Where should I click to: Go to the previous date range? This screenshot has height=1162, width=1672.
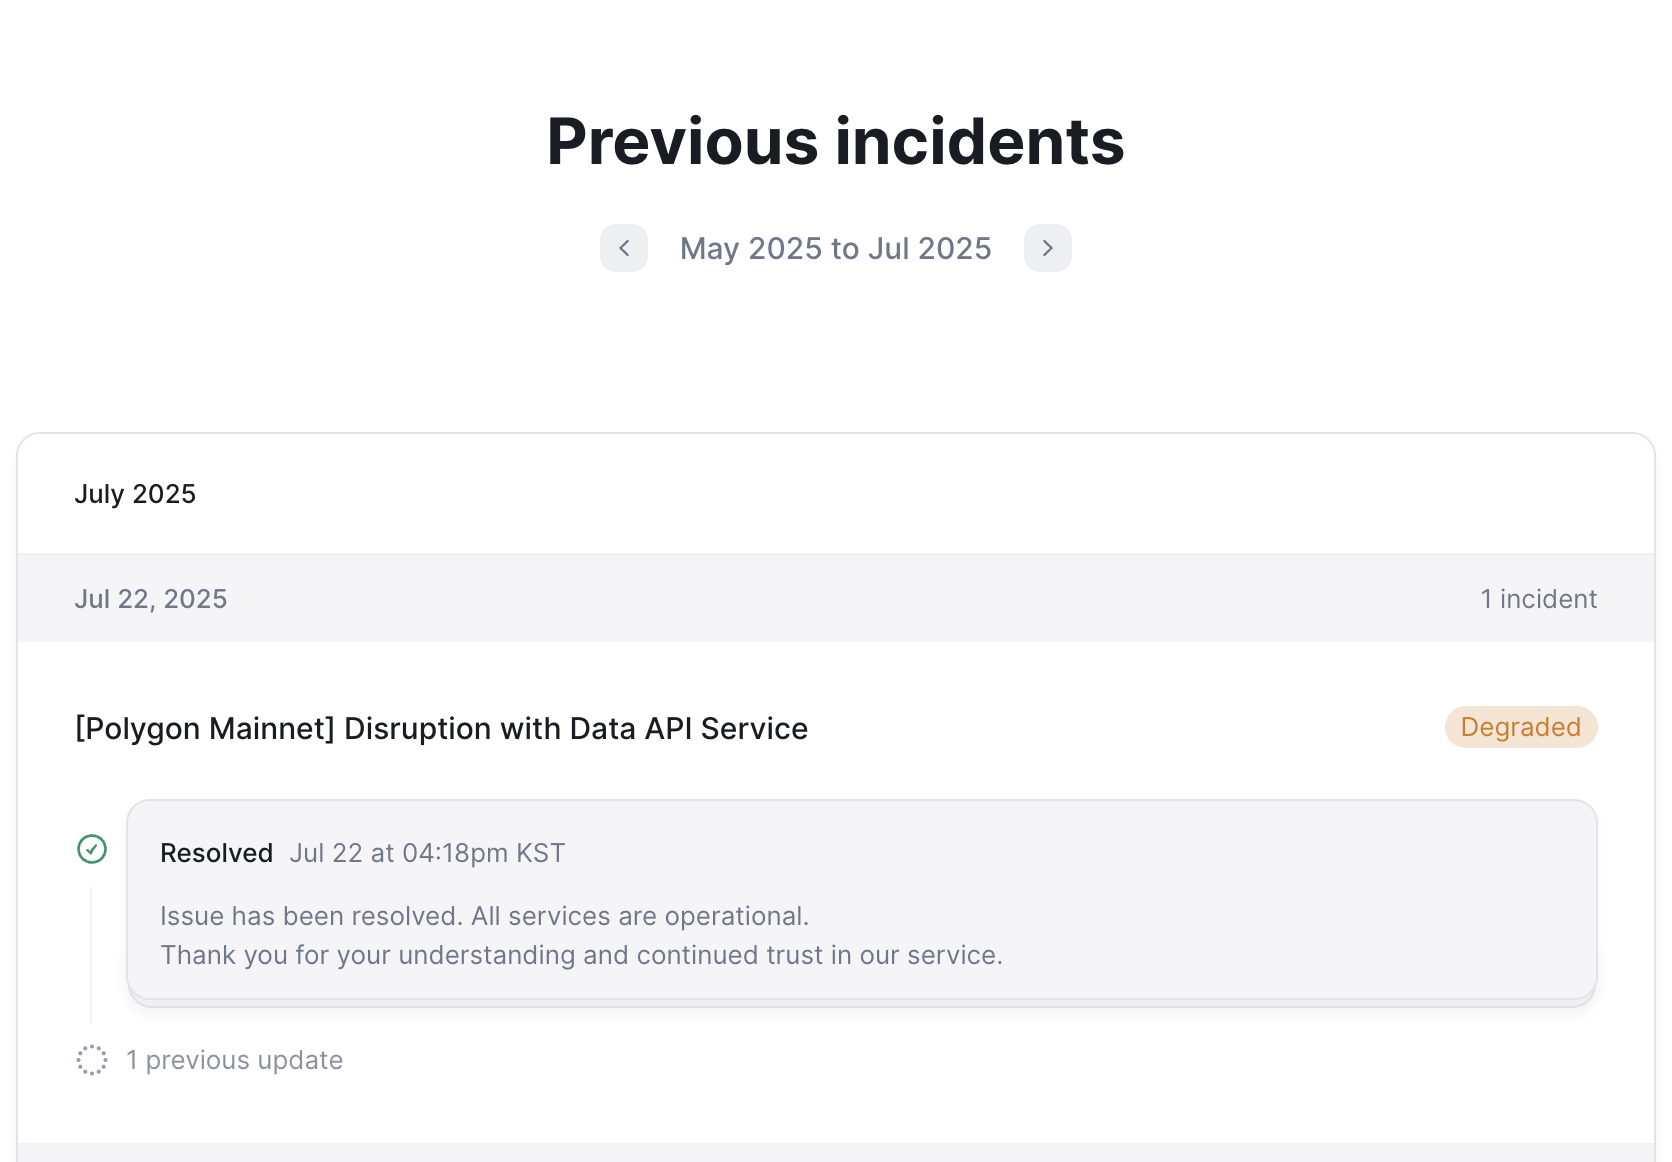tap(624, 248)
